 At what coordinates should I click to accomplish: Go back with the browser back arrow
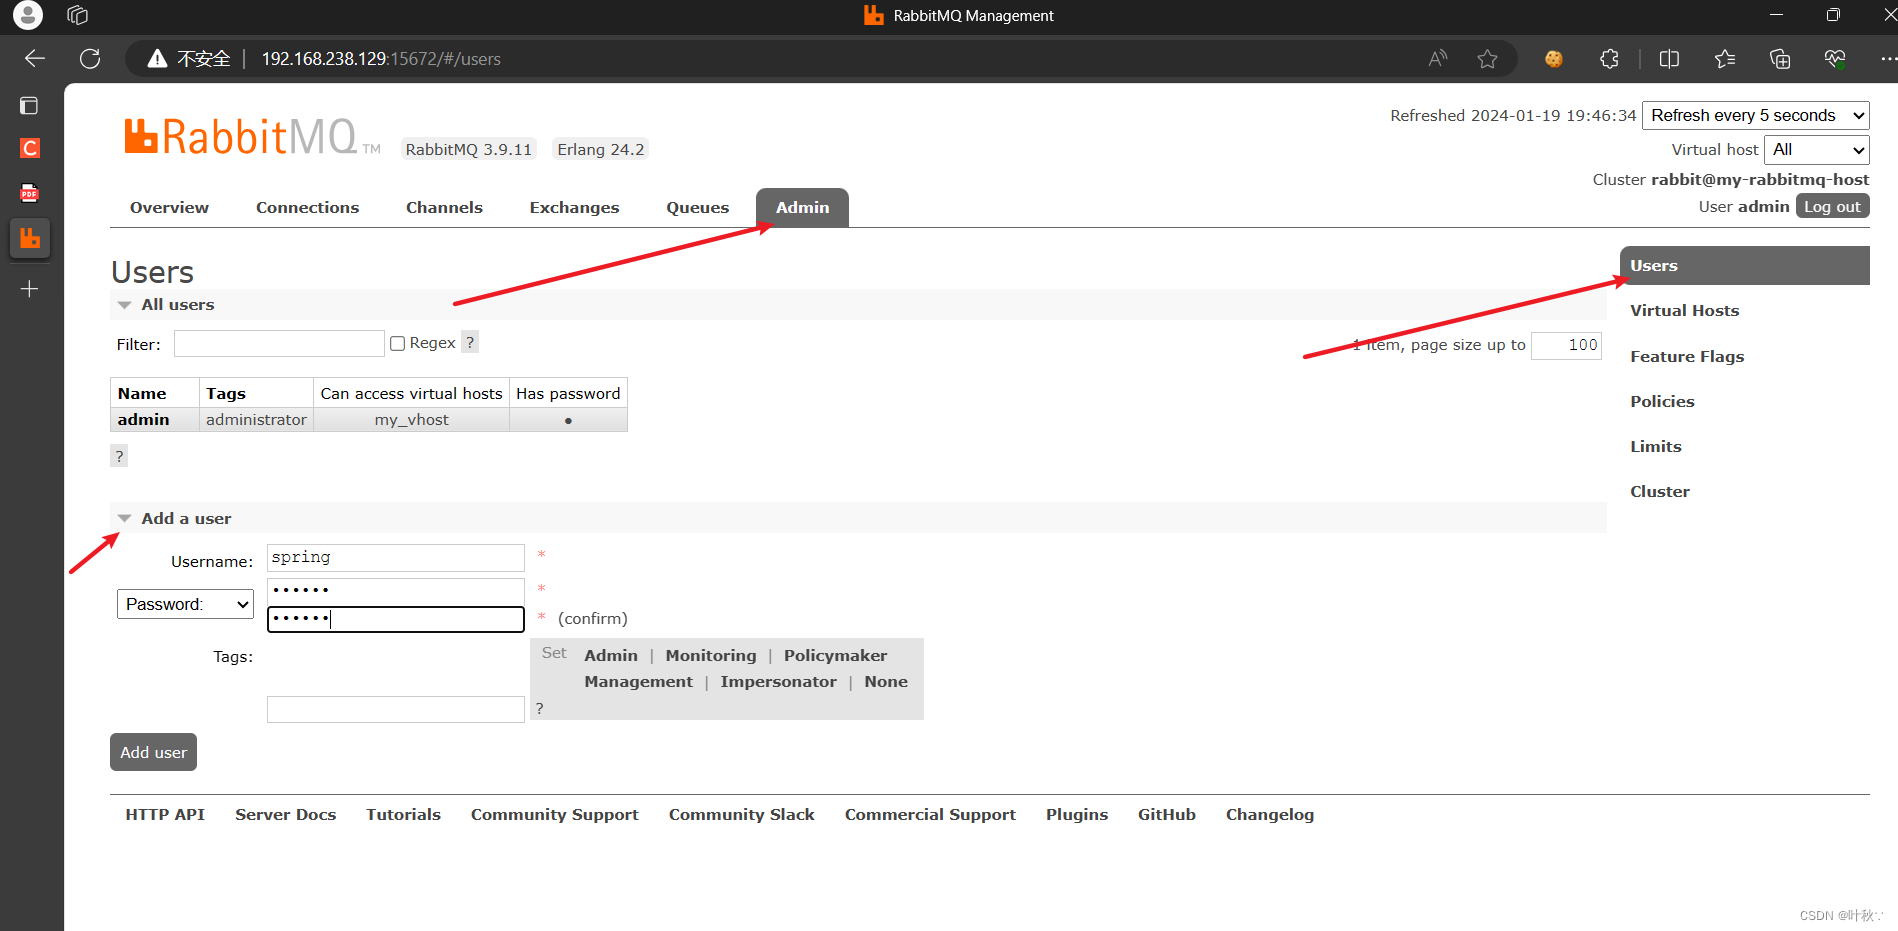35,59
